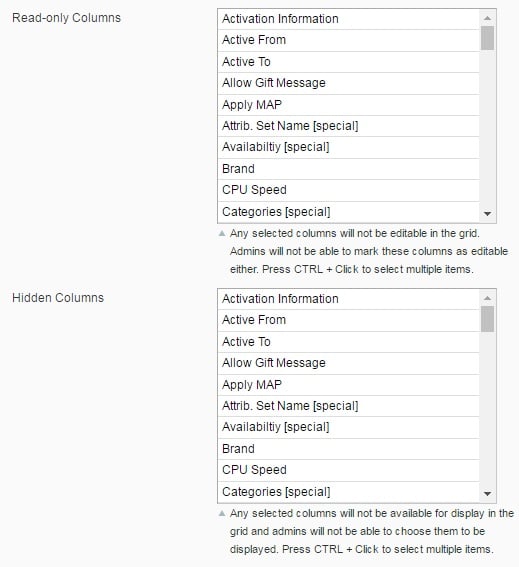Select Attrib. Set Name in Read-only Columns

click(x=349, y=126)
